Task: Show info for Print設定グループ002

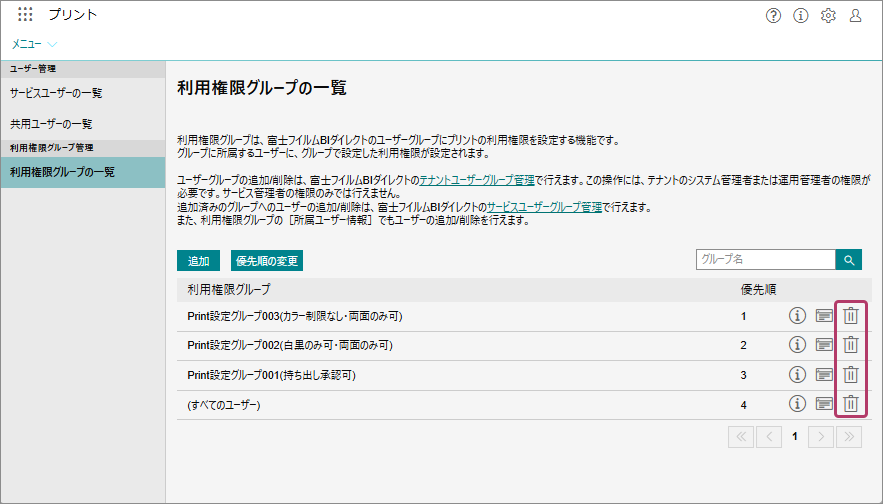Action: [797, 344]
